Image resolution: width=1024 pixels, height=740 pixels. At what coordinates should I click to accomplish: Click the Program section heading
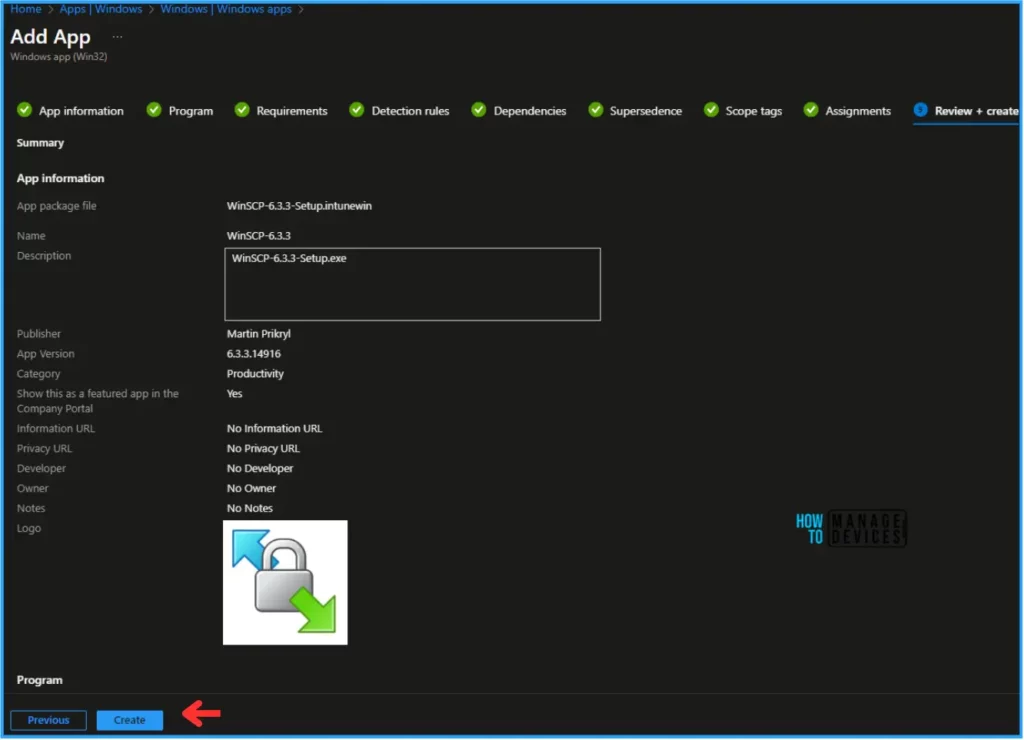pos(40,681)
